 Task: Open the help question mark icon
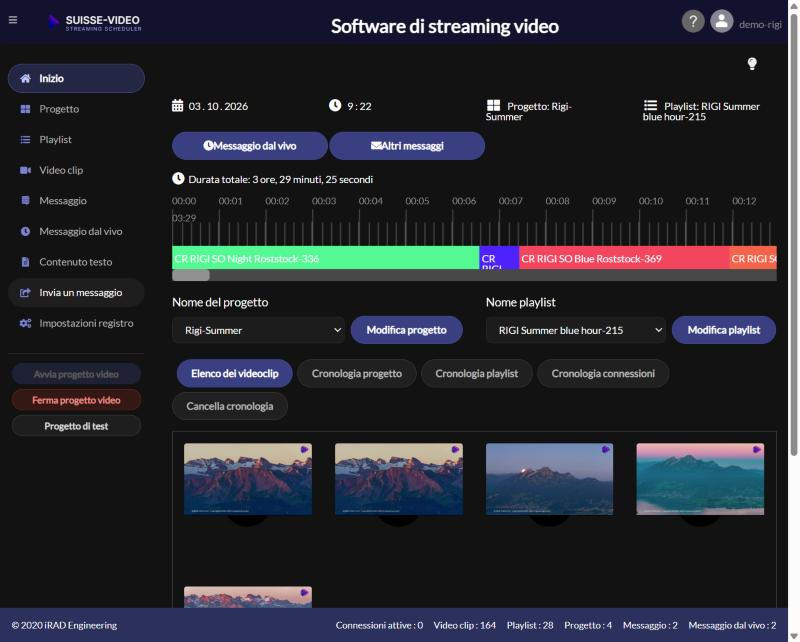[x=693, y=21]
